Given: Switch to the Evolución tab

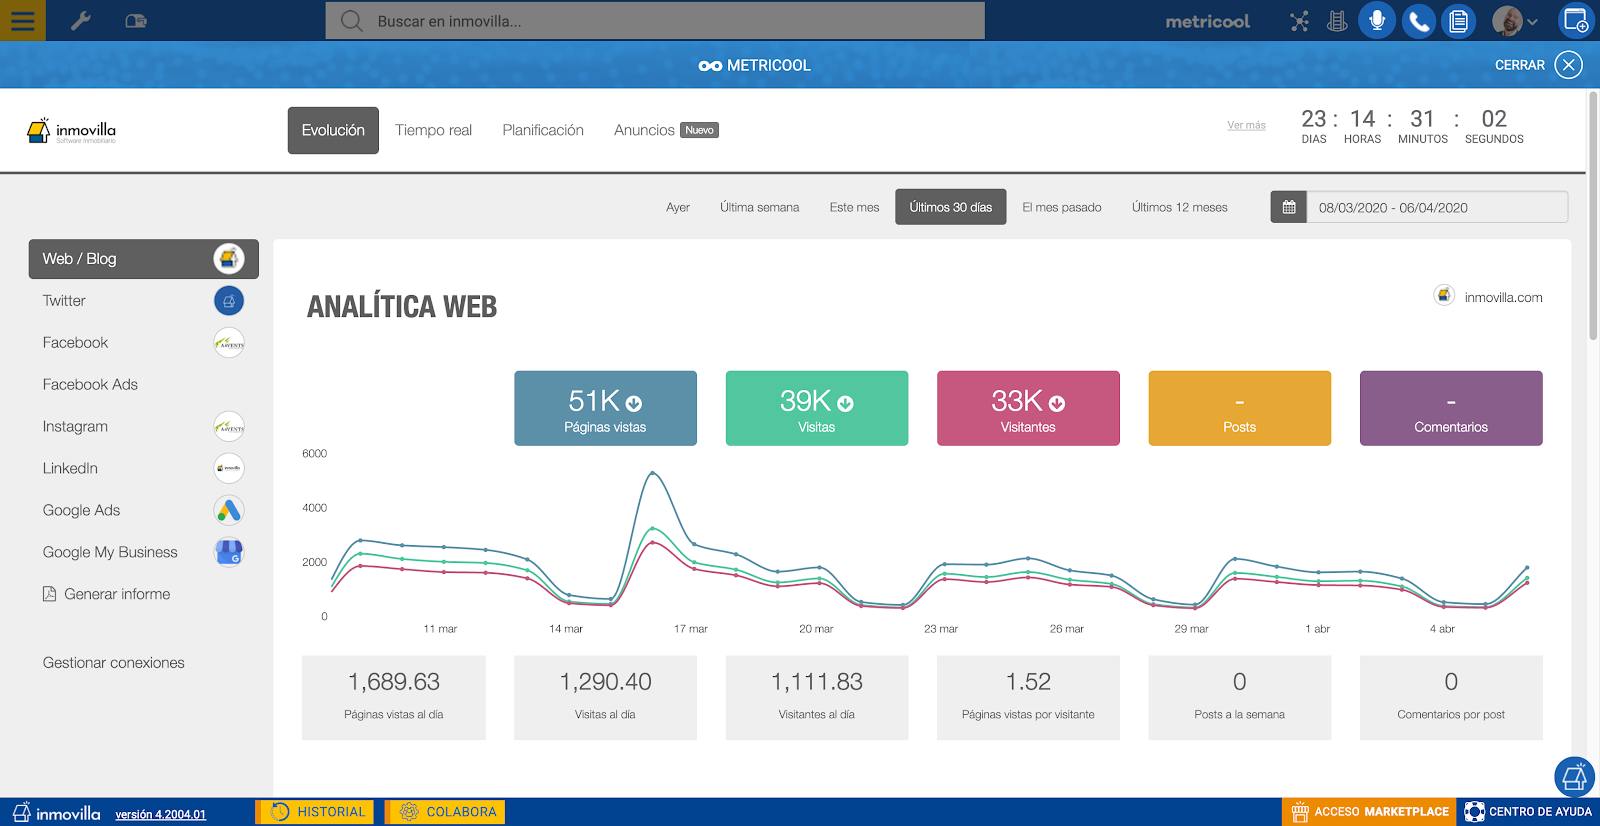Looking at the screenshot, I should click(x=333, y=130).
